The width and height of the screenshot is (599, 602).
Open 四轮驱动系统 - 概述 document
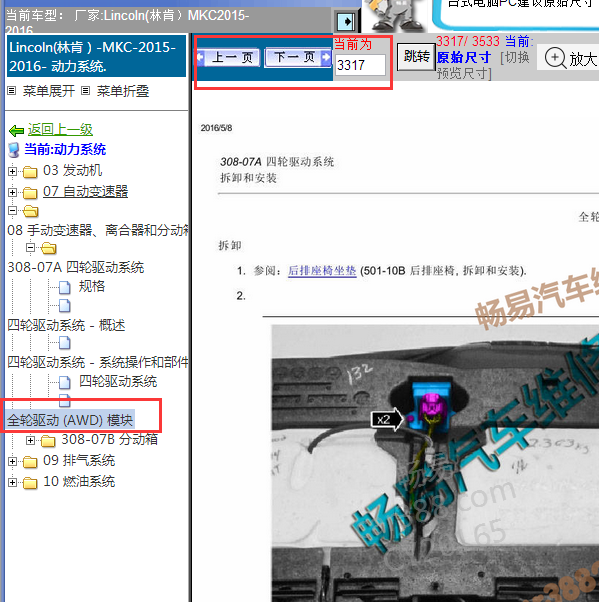[66, 325]
